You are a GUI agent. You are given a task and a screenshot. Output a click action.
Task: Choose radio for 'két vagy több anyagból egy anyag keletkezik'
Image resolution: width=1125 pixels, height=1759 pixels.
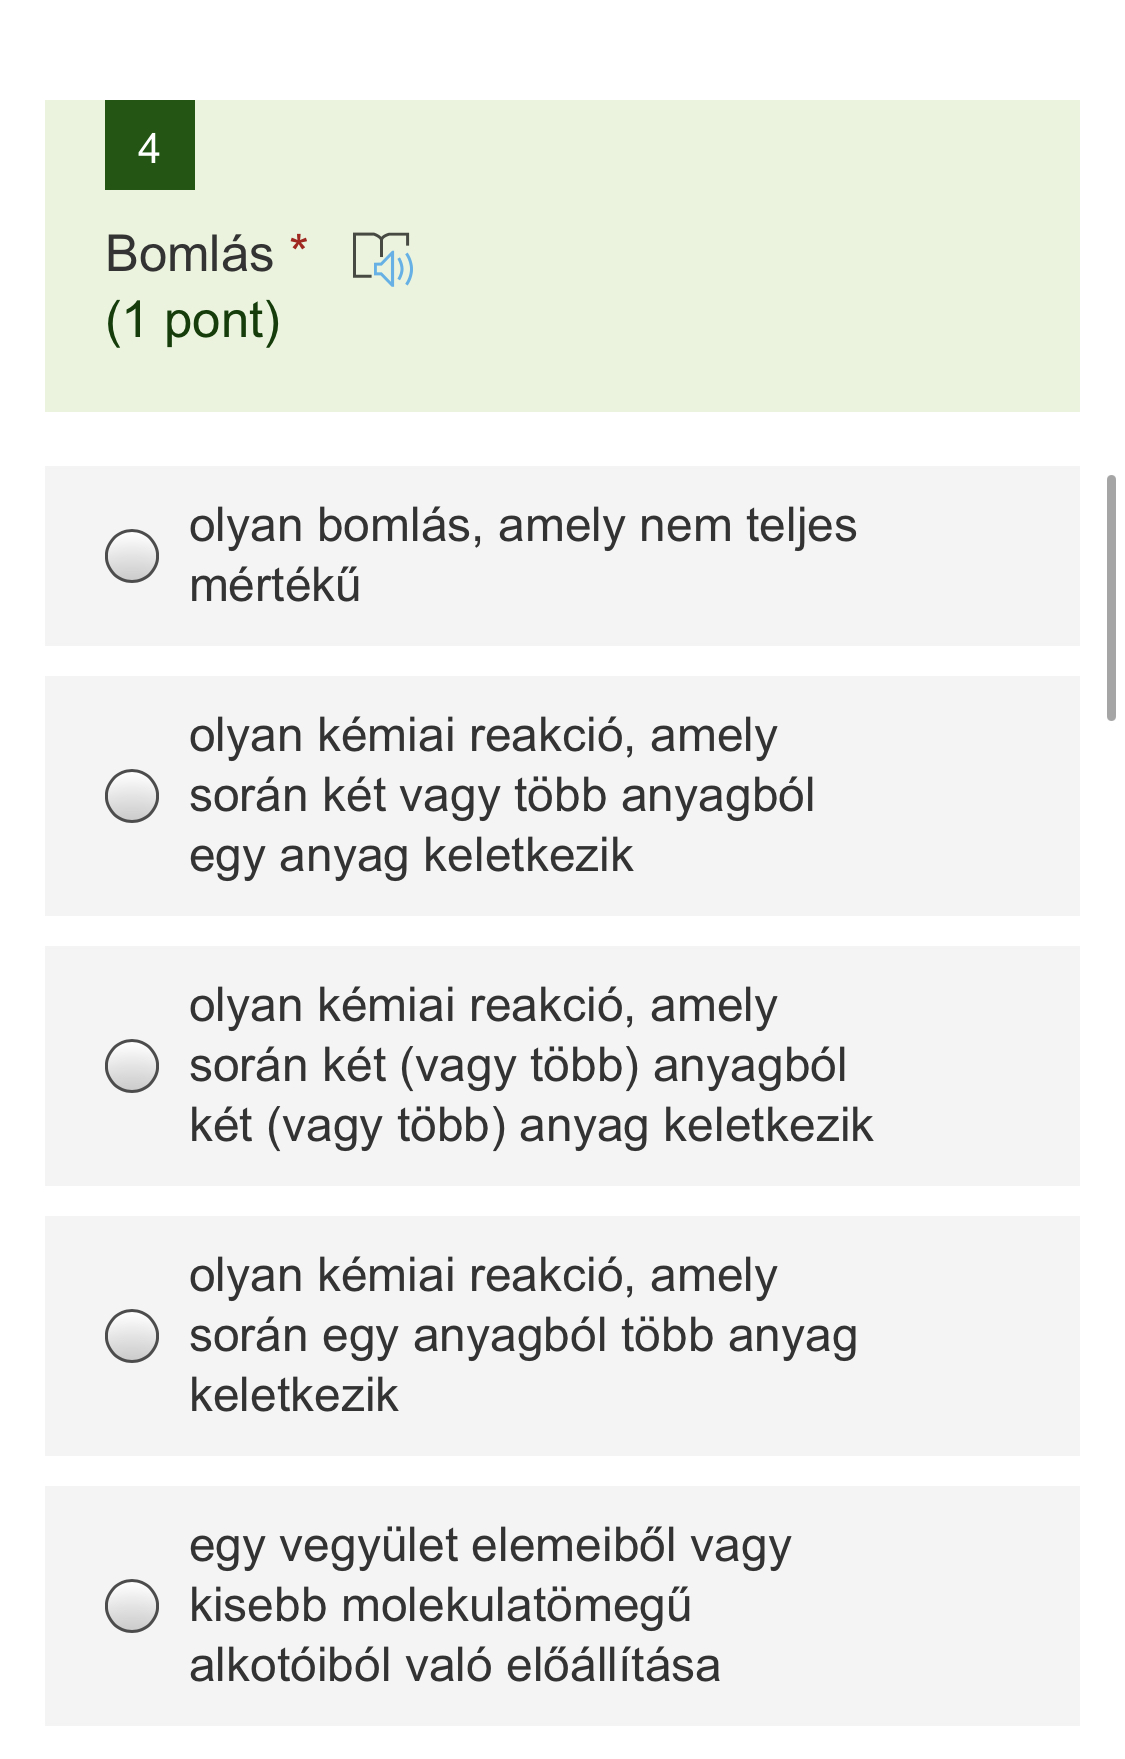[x=132, y=796]
